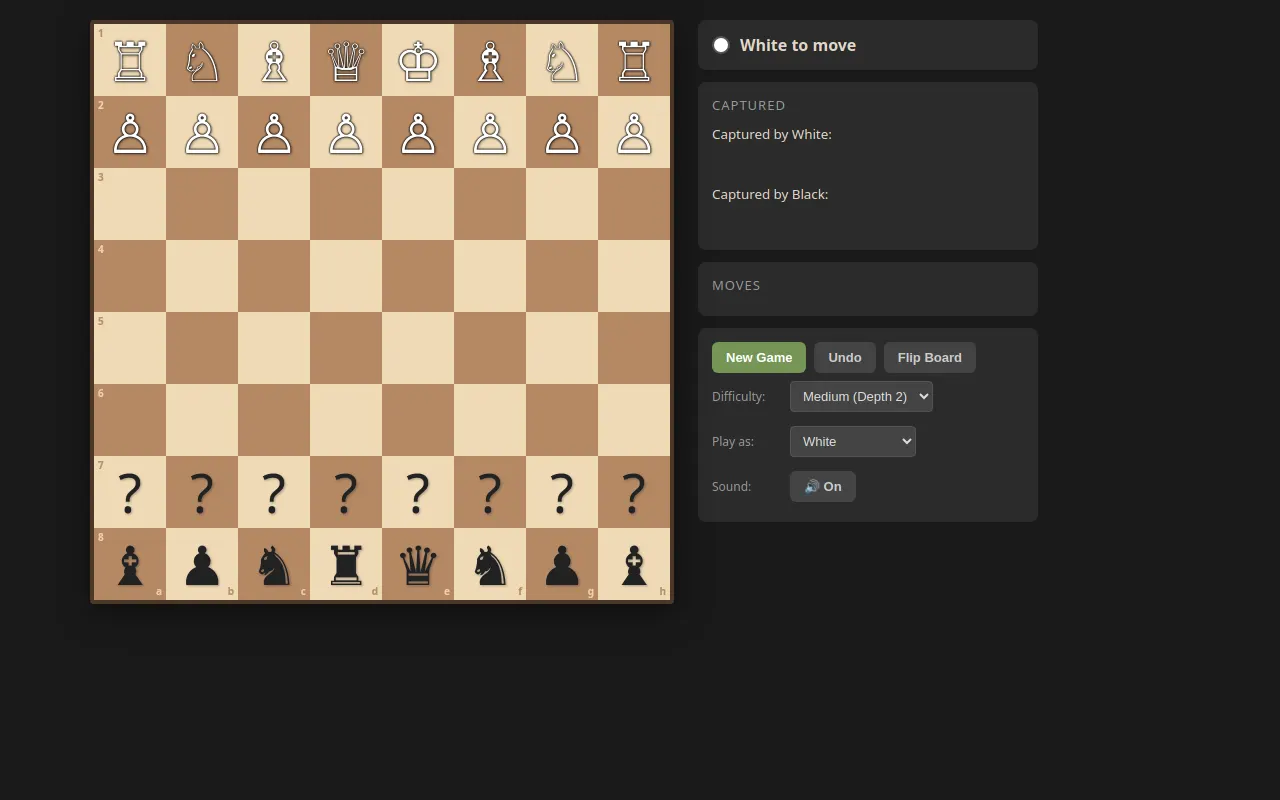Pick the white bishop on c1
The width and height of the screenshot is (1280, 800).
click(274, 60)
